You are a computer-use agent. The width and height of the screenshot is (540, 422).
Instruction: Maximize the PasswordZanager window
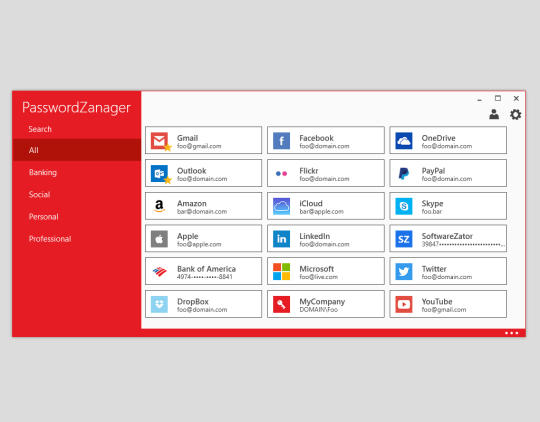point(498,98)
